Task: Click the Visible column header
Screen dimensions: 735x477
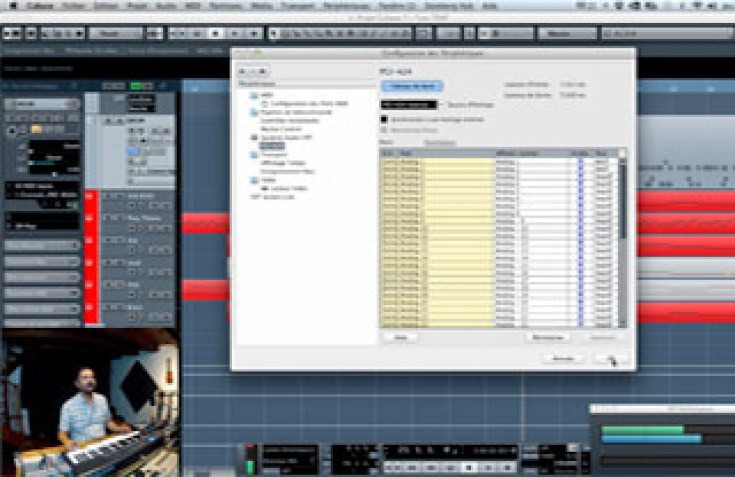Action: pos(580,153)
